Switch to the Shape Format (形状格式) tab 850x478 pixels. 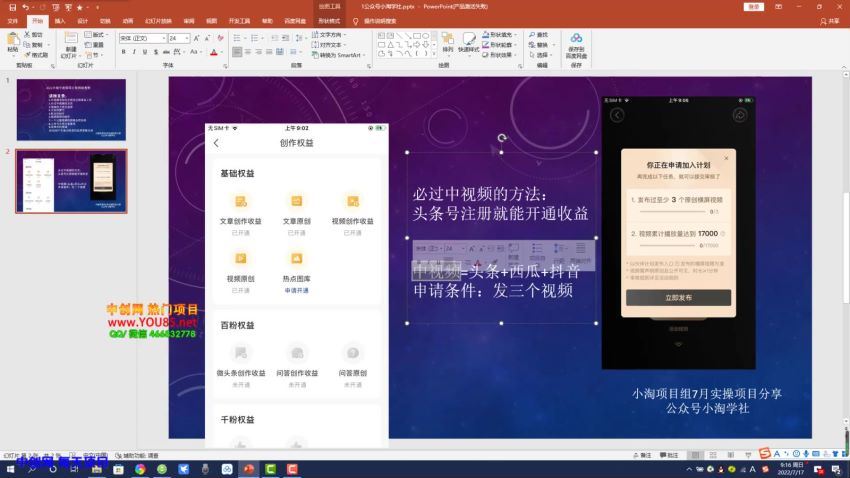pyautogui.click(x=329, y=21)
